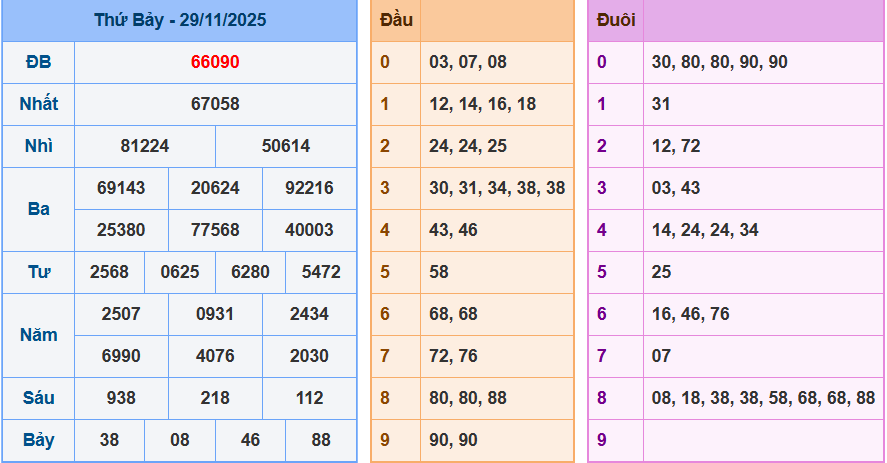The image size is (887, 463).
Task: Select sixth prize number 938
Action: [121, 398]
